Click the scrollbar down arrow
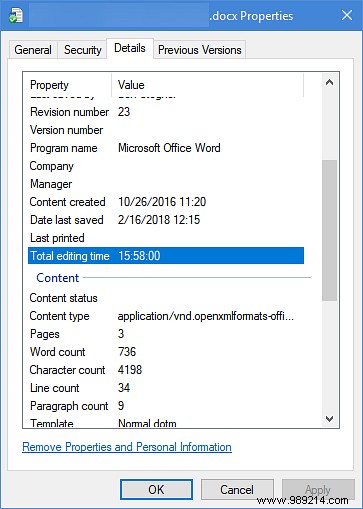Viewport: 363px width, 509px height. 329,419
